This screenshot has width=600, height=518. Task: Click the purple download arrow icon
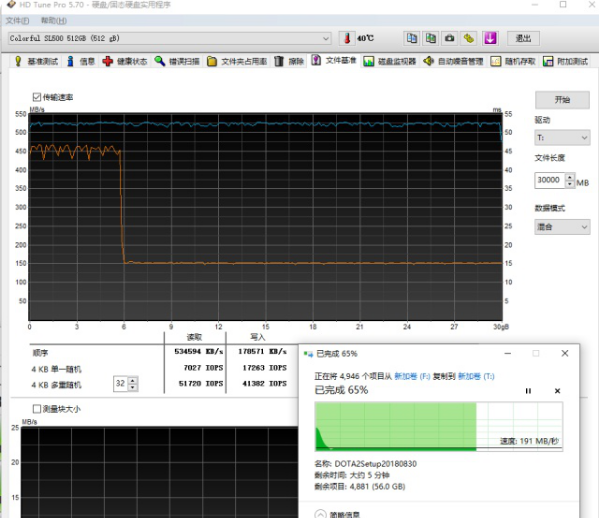[490, 38]
